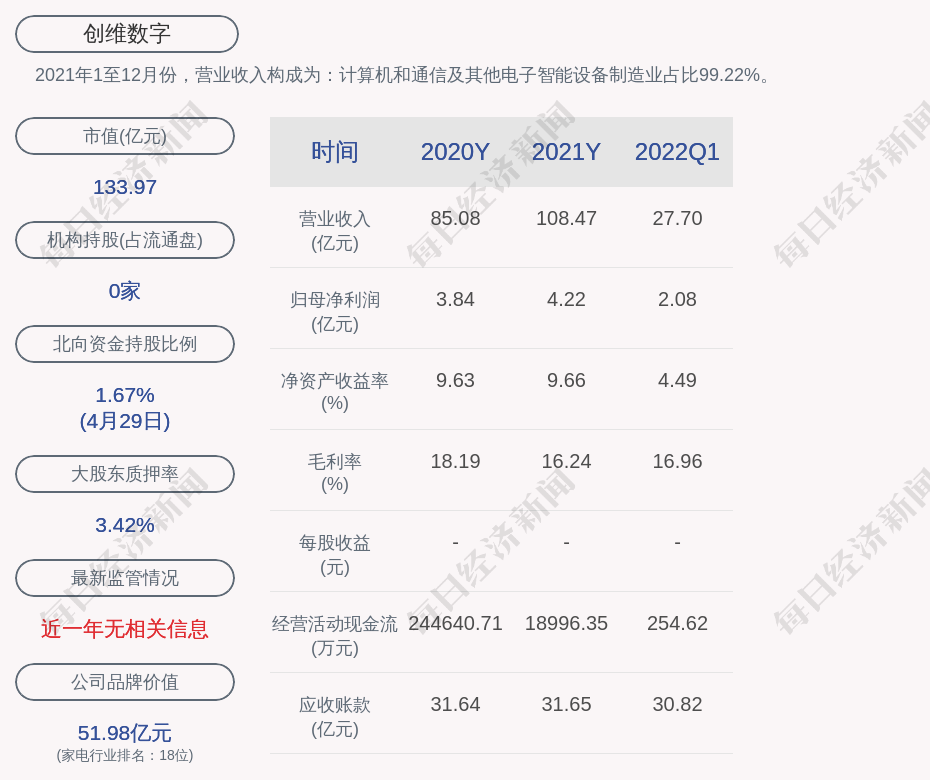
Task: Select cash flow value 18996.35
Action: (566, 623)
